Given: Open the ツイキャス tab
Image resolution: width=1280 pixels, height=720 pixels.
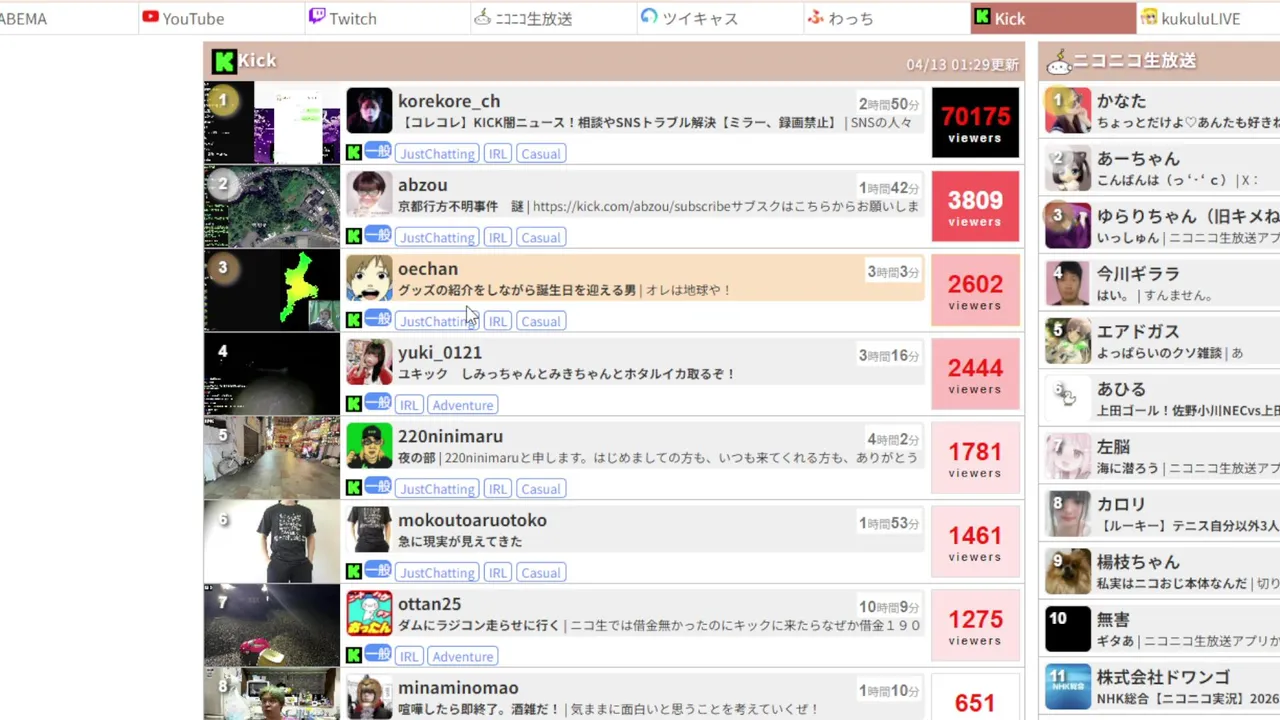Looking at the screenshot, I should click(x=720, y=18).
